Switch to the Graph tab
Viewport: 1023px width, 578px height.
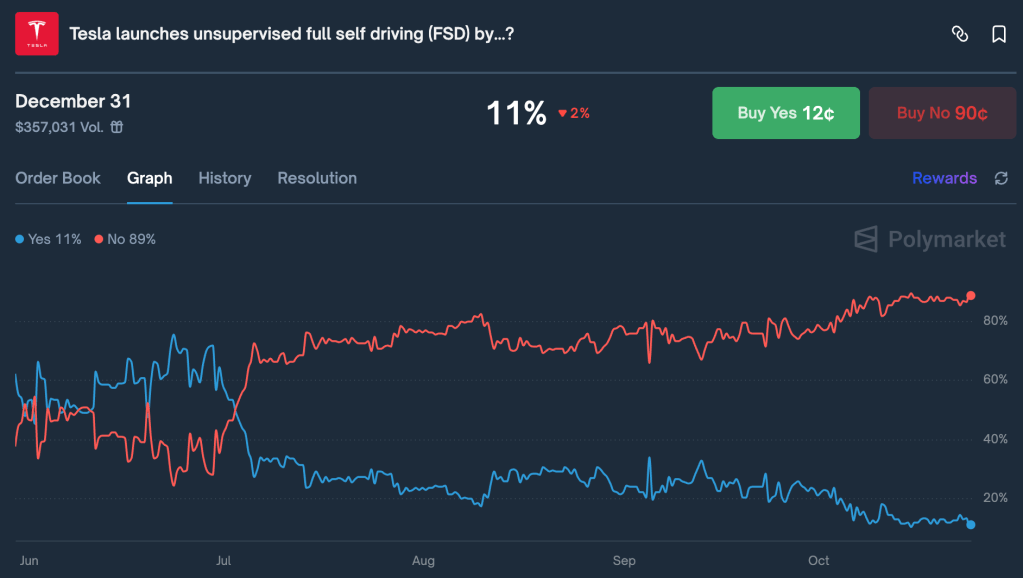(x=150, y=178)
